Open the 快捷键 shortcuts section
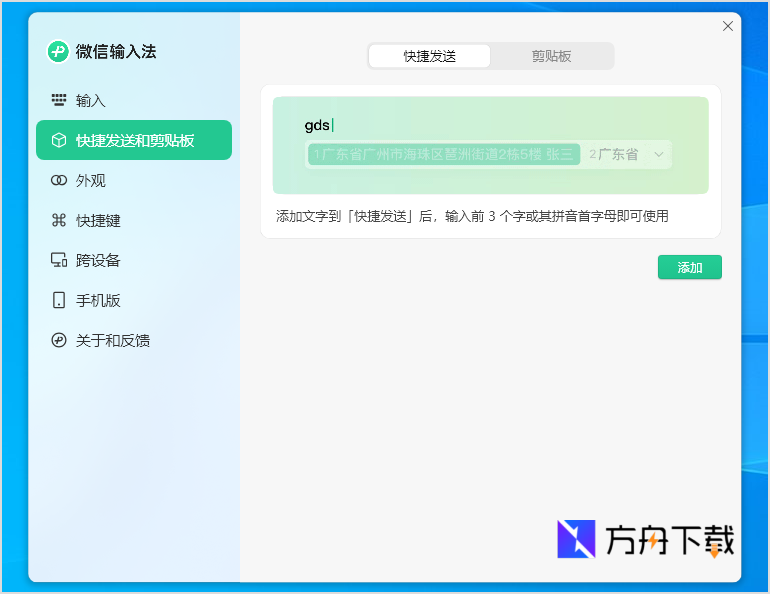Image resolution: width=770 pixels, height=594 pixels. (x=134, y=220)
